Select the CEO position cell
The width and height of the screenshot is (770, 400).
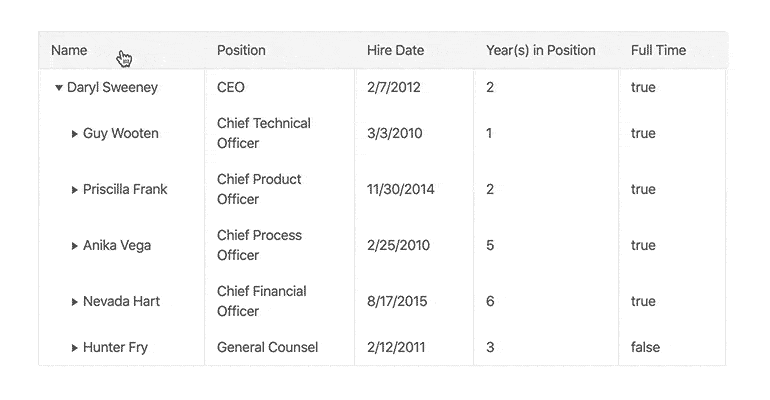[279, 87]
